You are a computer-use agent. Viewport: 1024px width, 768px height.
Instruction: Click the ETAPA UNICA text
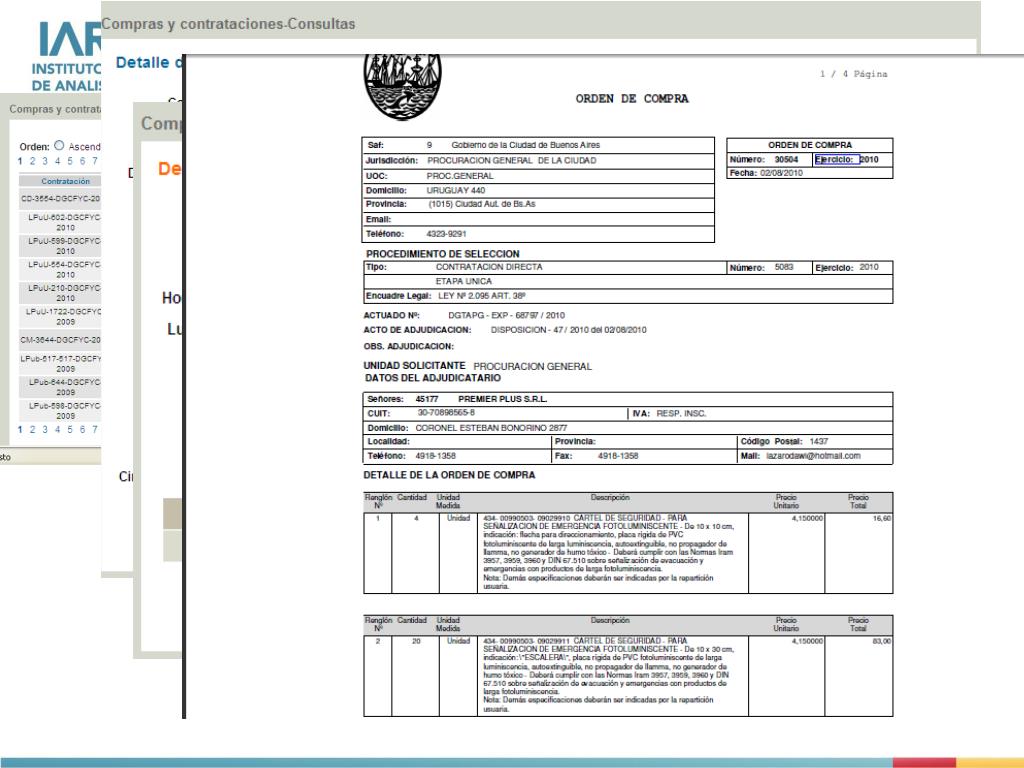464,281
